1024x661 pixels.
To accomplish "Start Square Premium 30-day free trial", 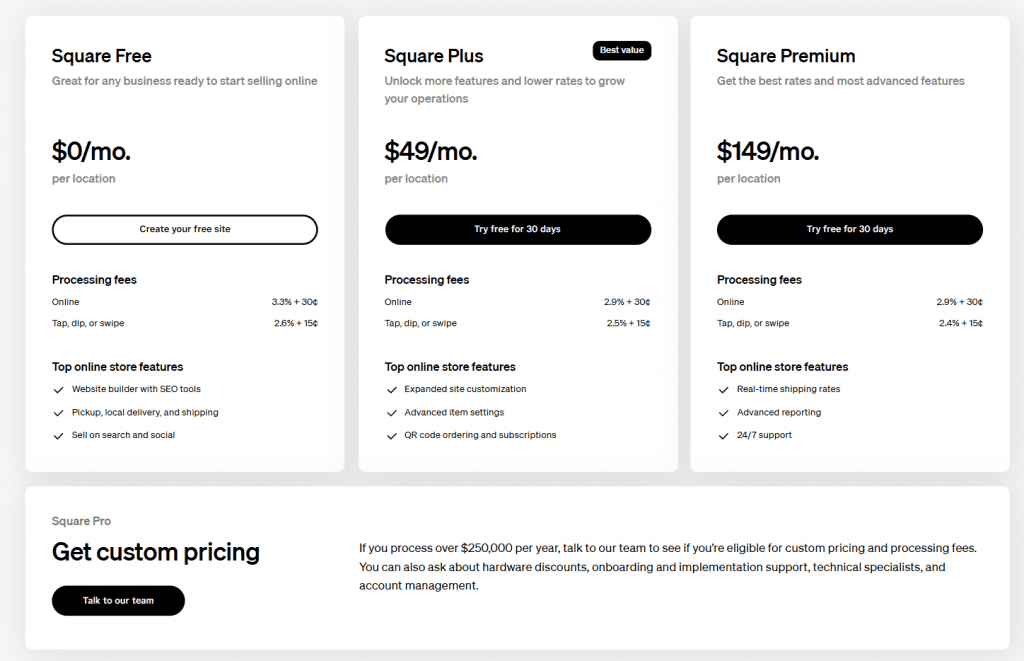I will (x=849, y=230).
